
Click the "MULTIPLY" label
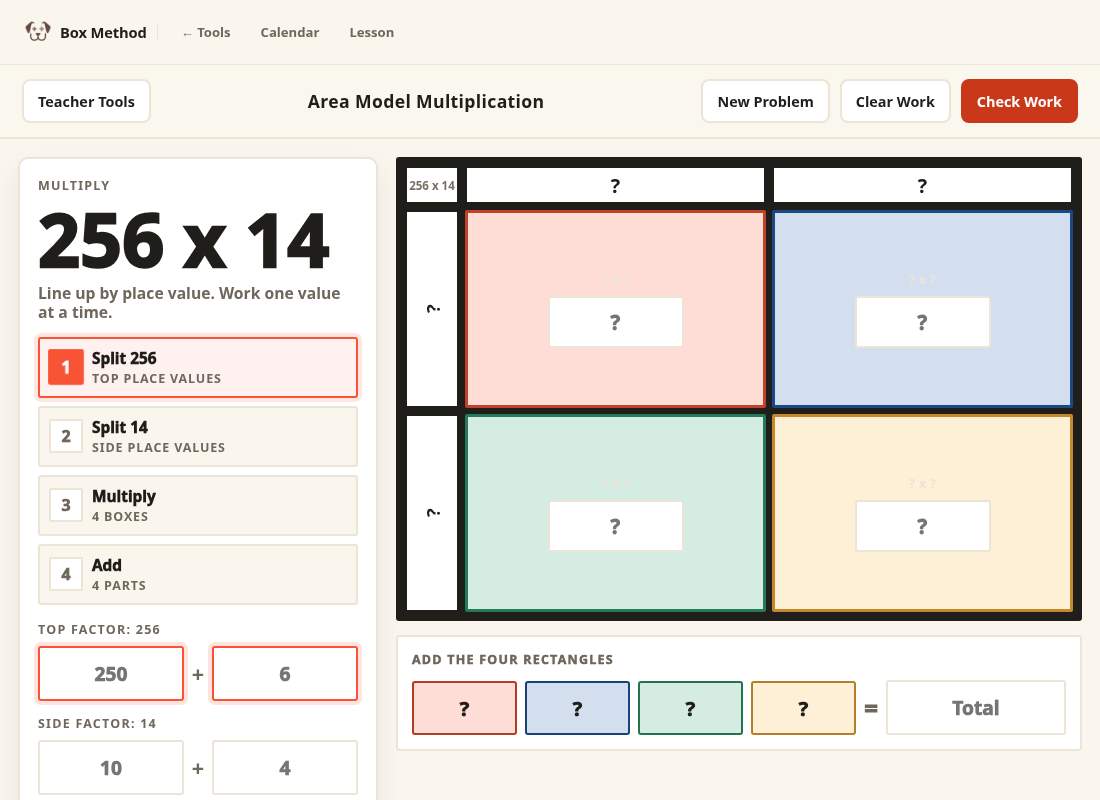tap(74, 186)
